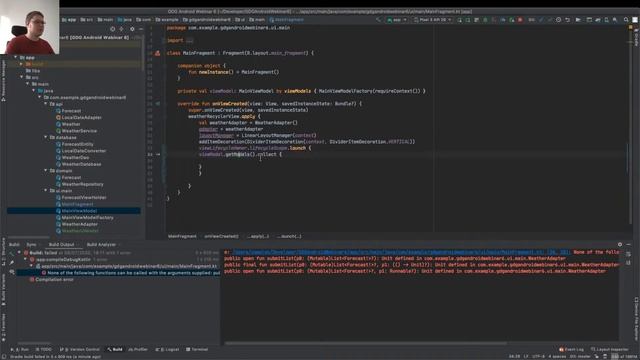
Task: Place cursor on the viewModel.getData().collect line
Action: [240, 154]
